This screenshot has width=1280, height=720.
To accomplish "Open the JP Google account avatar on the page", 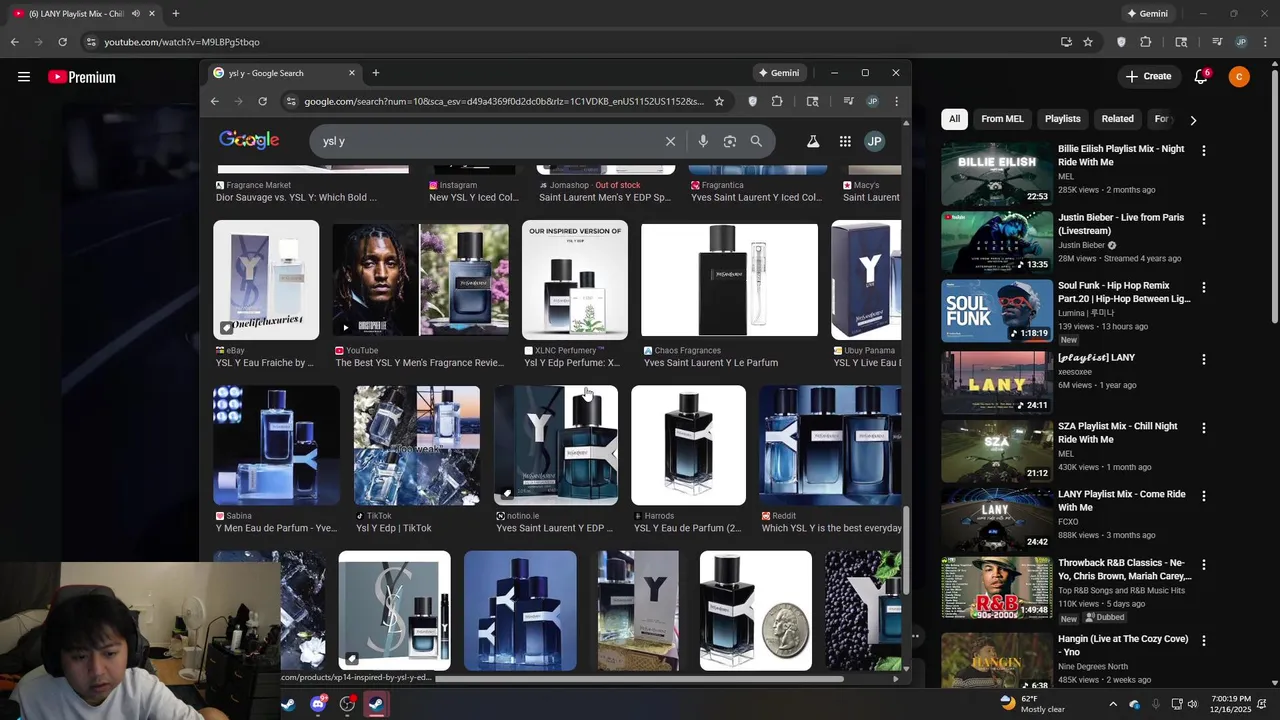I will tap(874, 142).
